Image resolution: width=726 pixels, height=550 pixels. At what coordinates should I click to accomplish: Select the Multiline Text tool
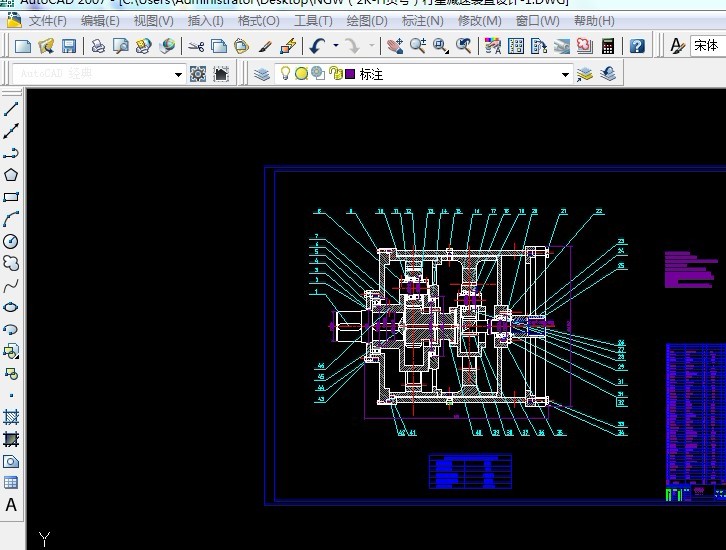(x=11, y=505)
